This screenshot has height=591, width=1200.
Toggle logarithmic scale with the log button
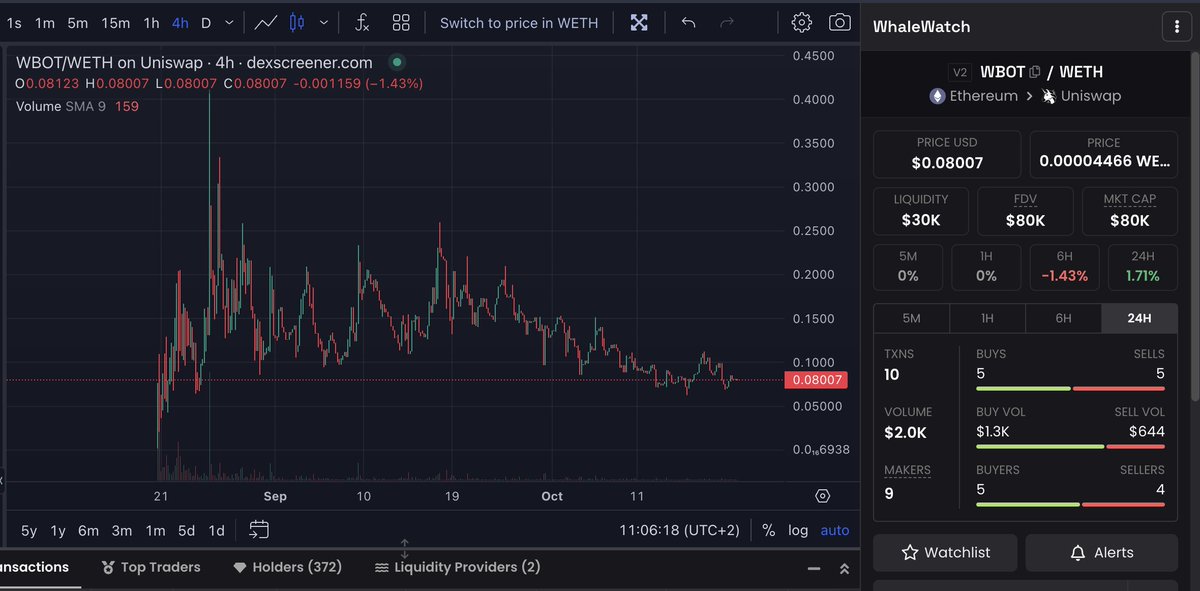click(798, 531)
